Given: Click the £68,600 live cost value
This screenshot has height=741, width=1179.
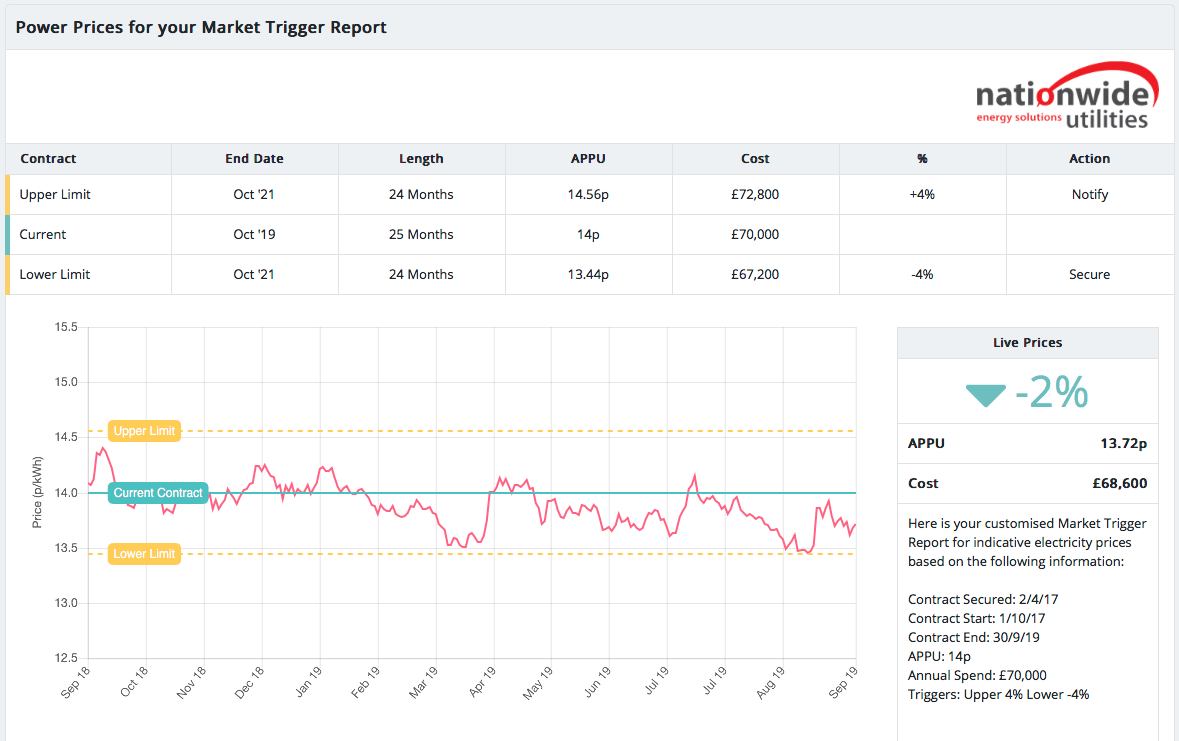Looking at the screenshot, I should [1120, 484].
